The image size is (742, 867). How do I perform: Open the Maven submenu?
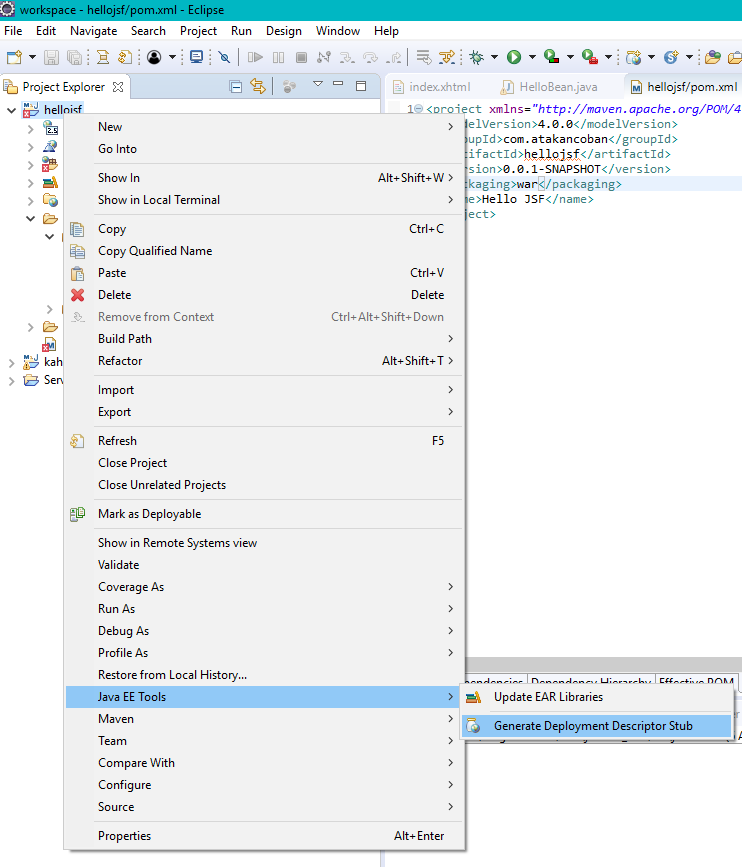click(264, 719)
